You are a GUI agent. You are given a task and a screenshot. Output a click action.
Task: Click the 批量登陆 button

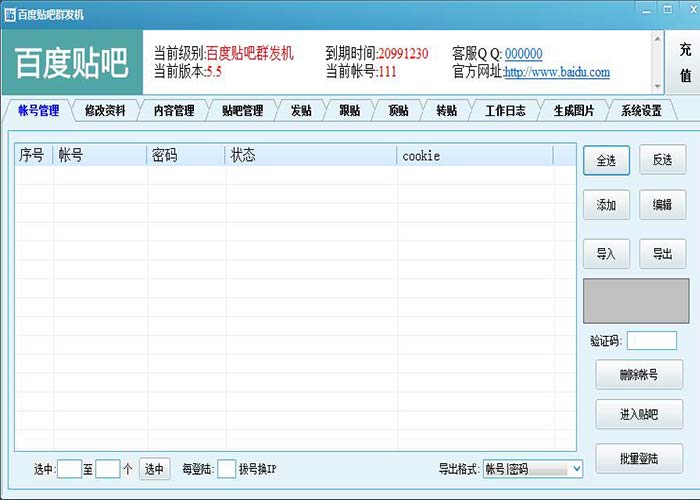[639, 458]
